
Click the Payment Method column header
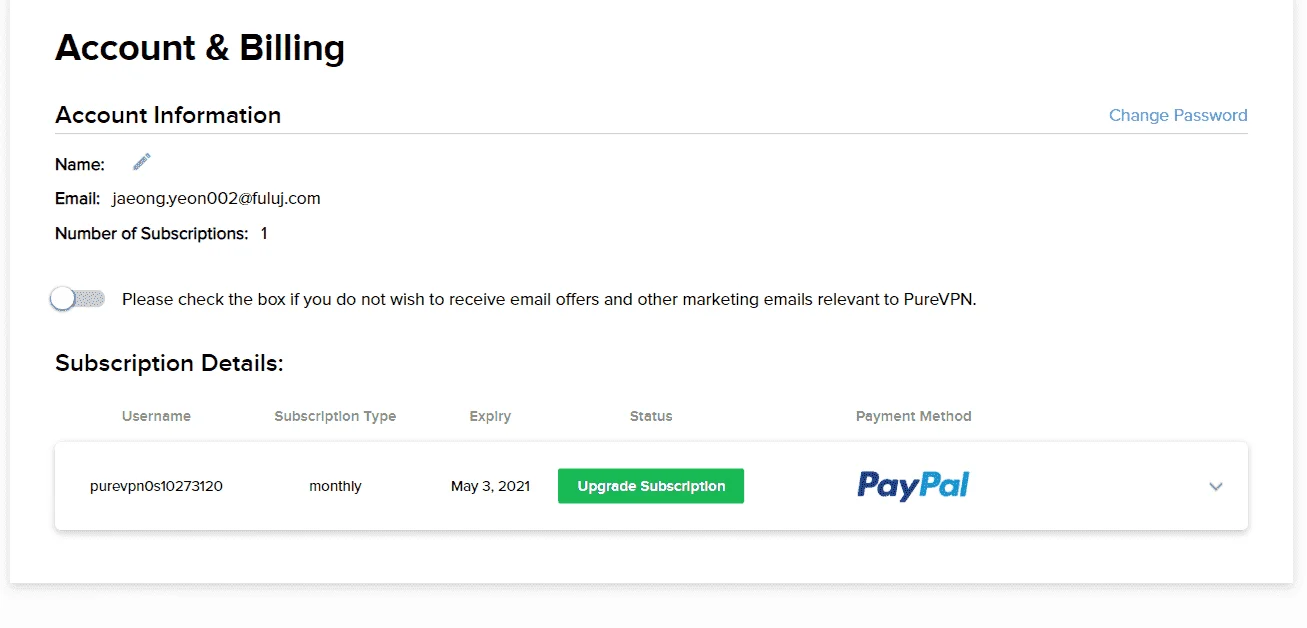click(914, 416)
